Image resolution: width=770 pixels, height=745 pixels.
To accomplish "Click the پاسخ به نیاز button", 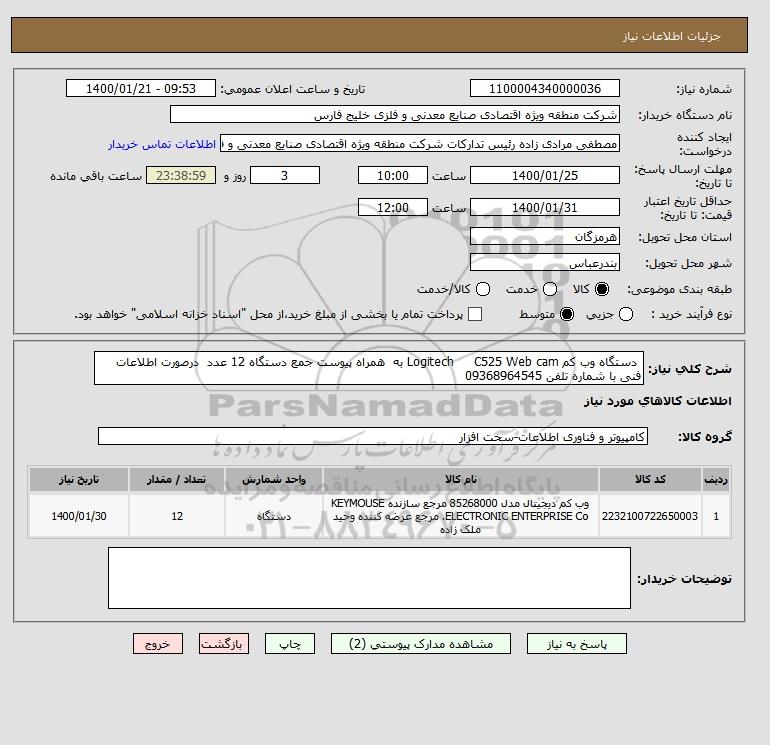I will (x=577, y=644).
